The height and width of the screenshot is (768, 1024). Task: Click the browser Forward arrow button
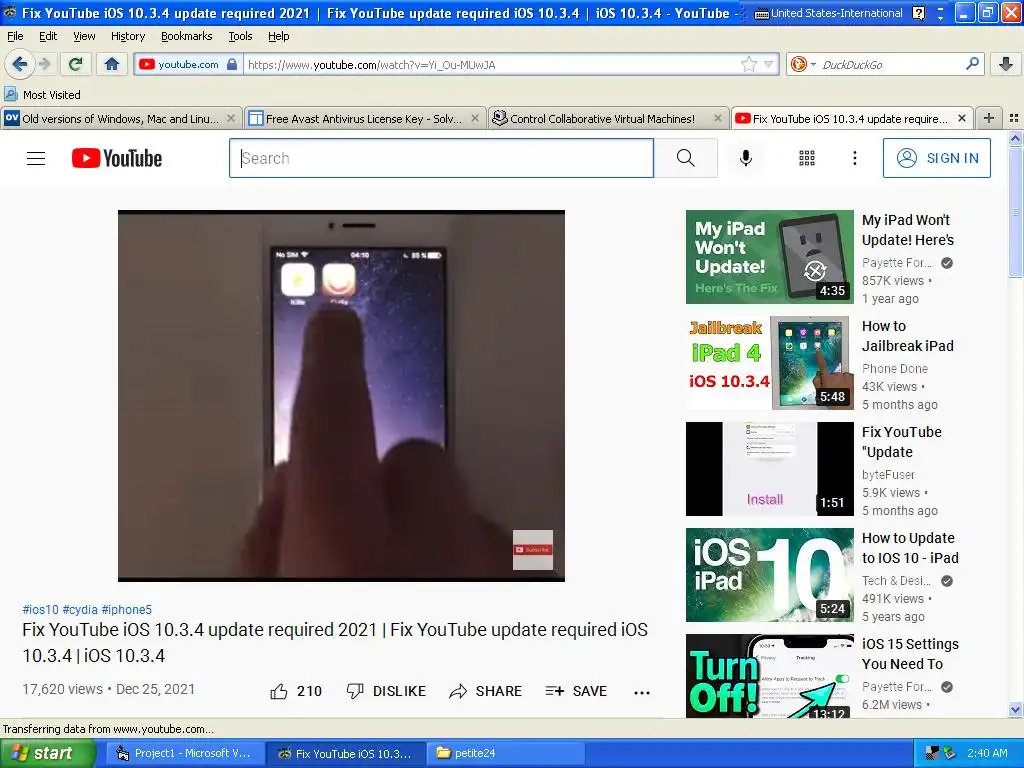(44, 64)
